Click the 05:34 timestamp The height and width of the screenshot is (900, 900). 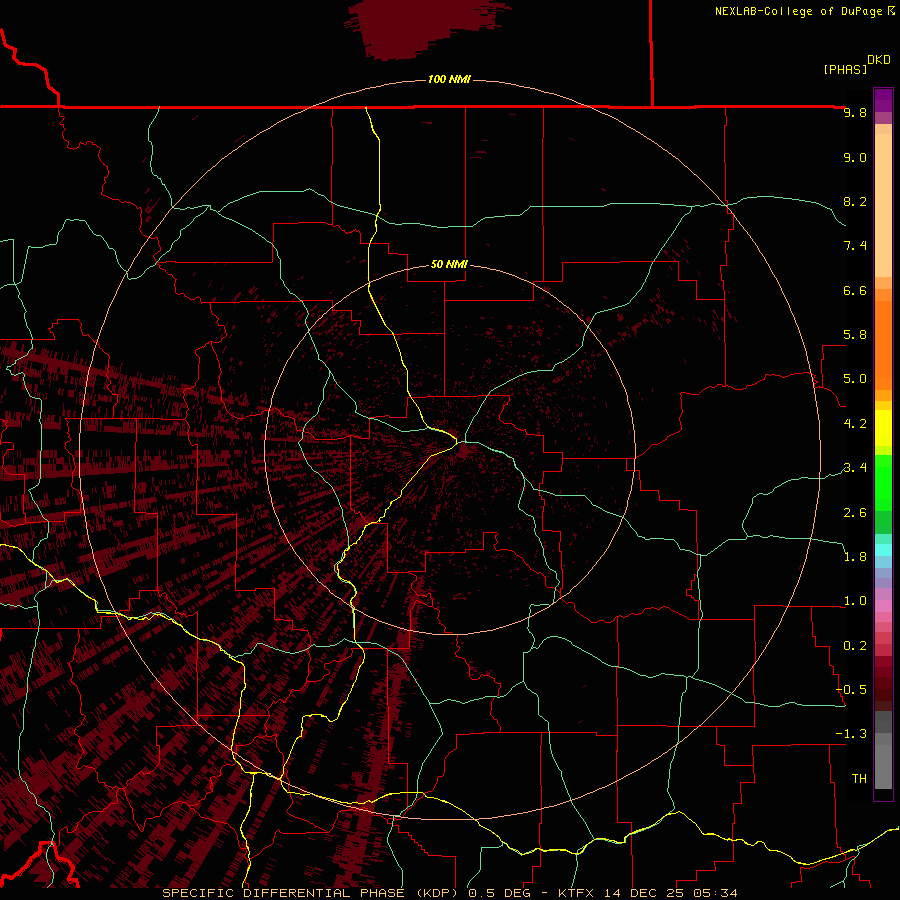point(715,893)
